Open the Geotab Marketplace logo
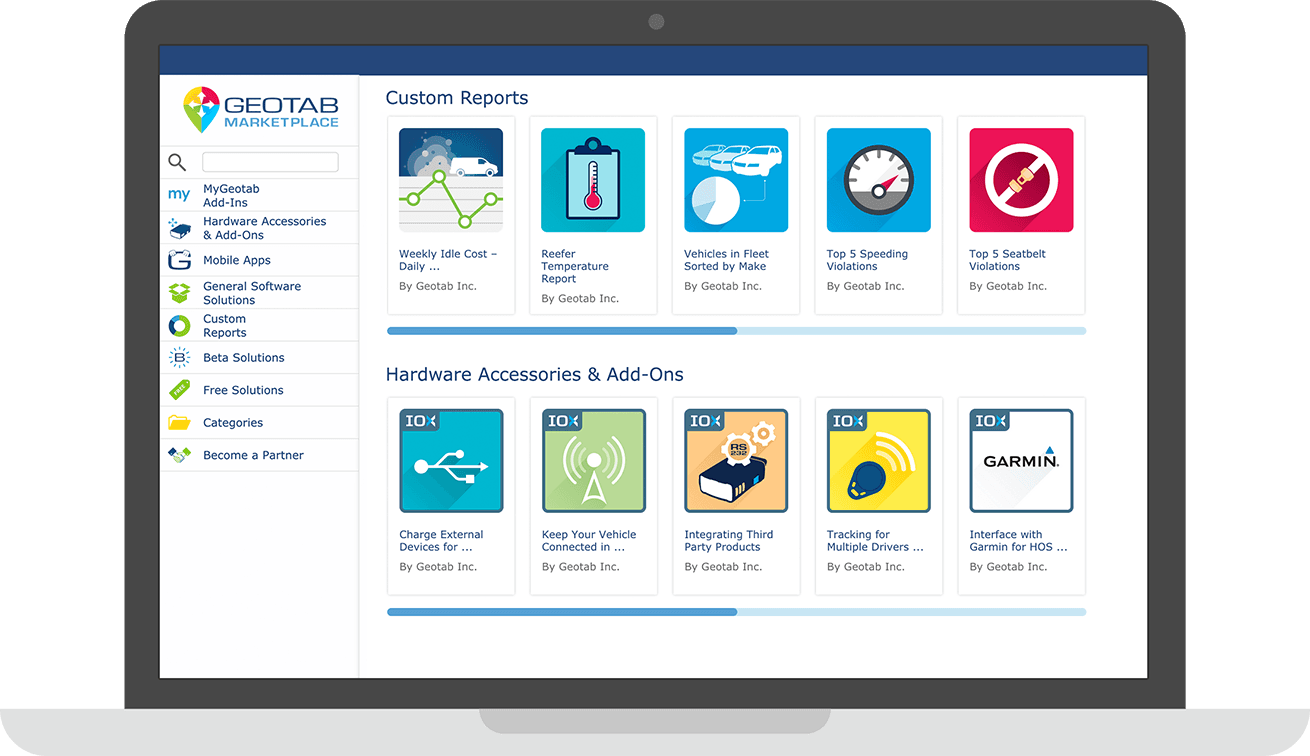 (x=260, y=110)
